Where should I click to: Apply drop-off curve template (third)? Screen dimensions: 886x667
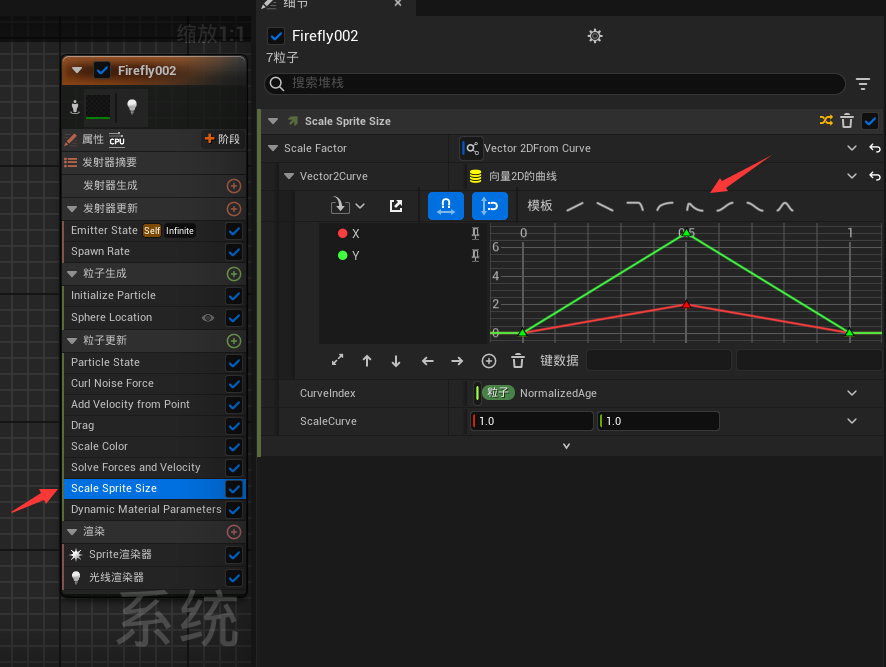pos(635,207)
